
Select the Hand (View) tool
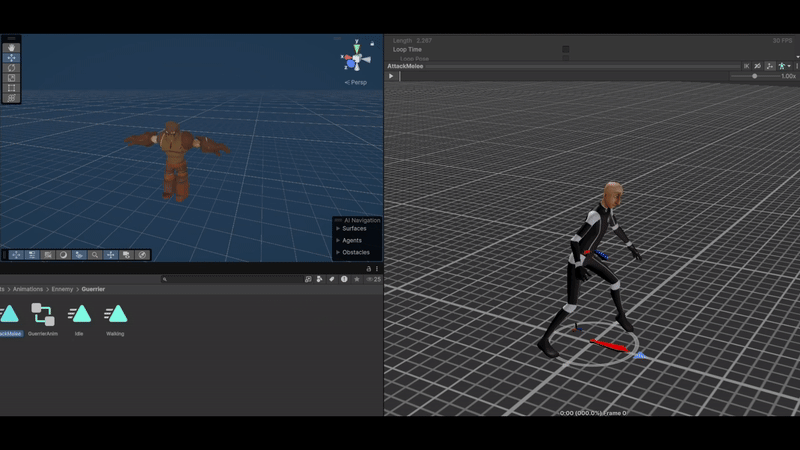11,47
